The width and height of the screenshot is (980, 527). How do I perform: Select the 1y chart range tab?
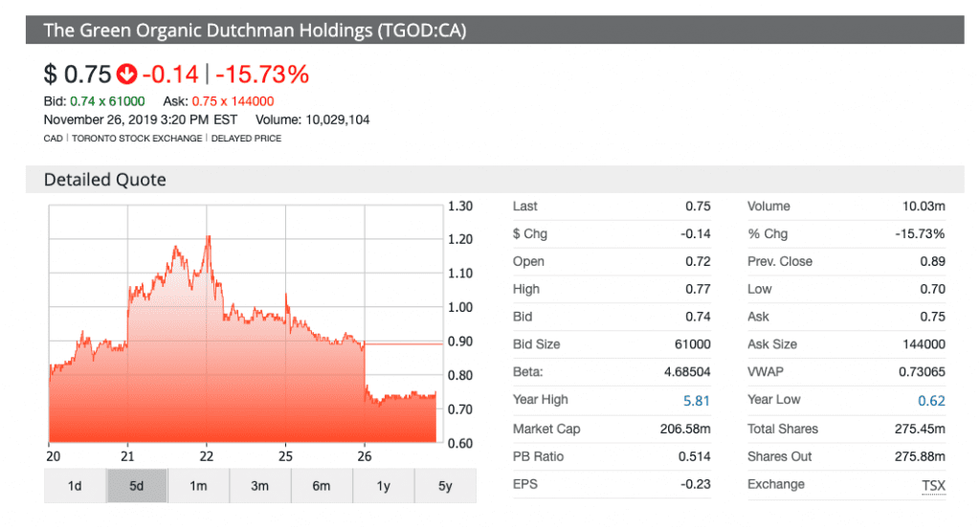[383, 486]
